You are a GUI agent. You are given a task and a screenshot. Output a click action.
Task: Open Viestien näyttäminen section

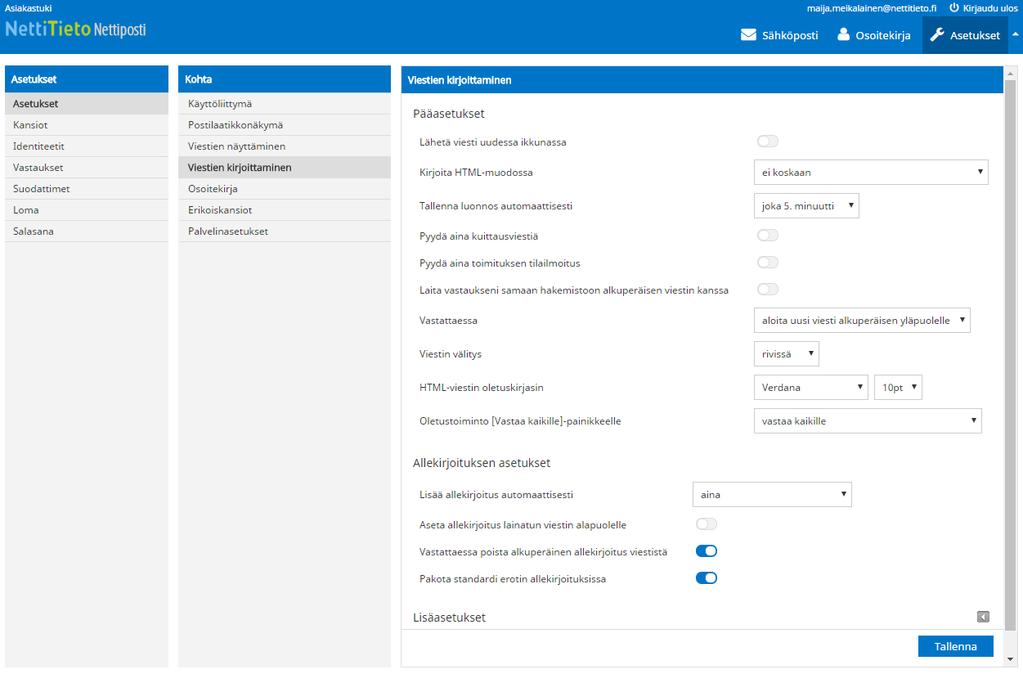coord(284,146)
